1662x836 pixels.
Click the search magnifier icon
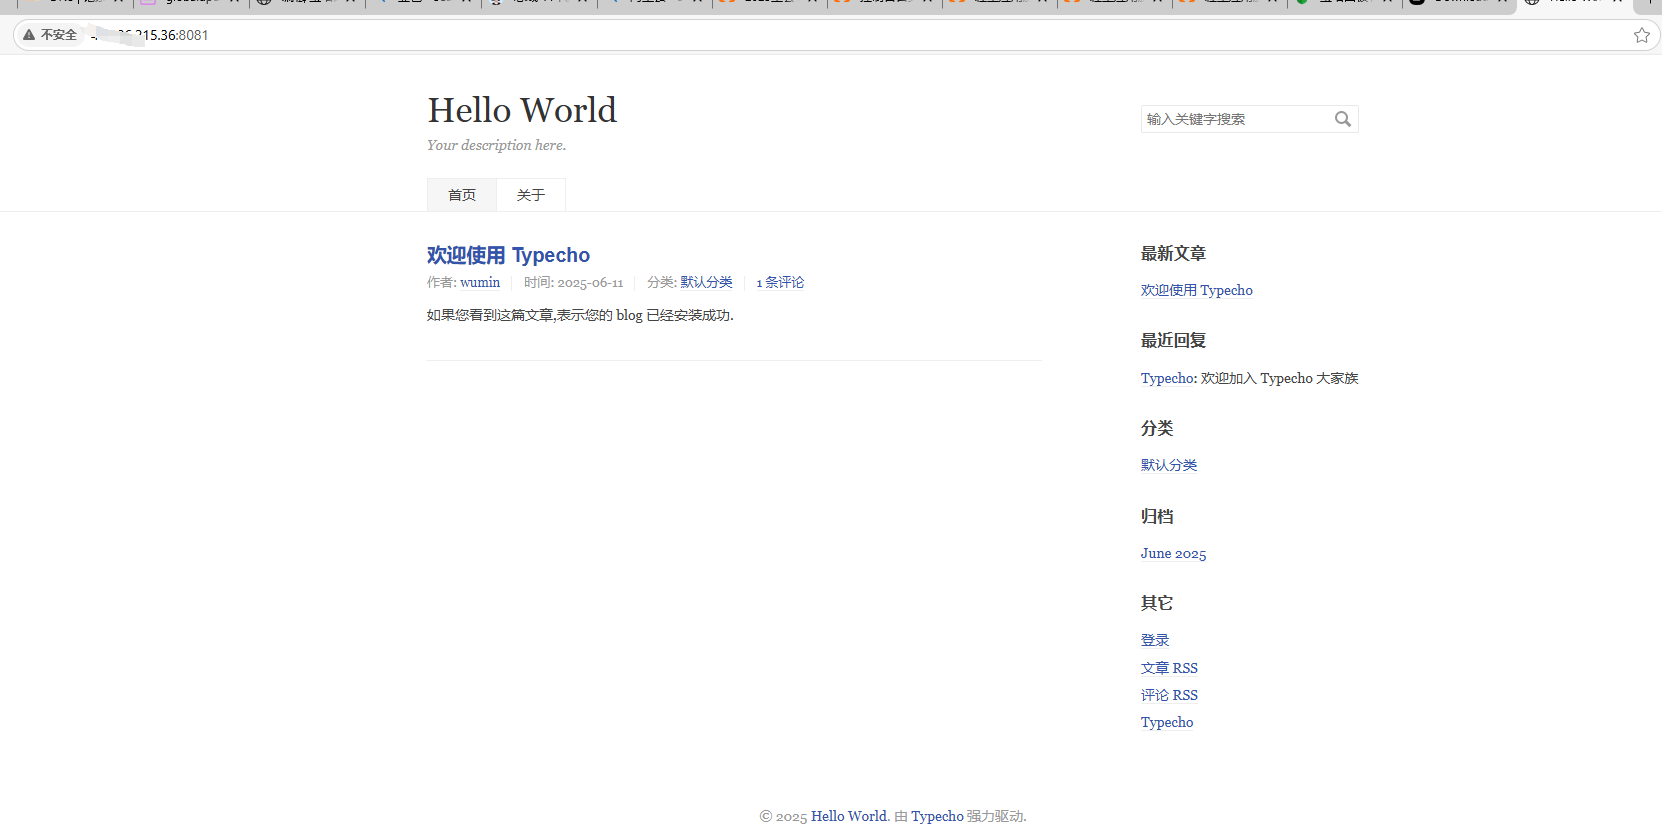point(1343,119)
